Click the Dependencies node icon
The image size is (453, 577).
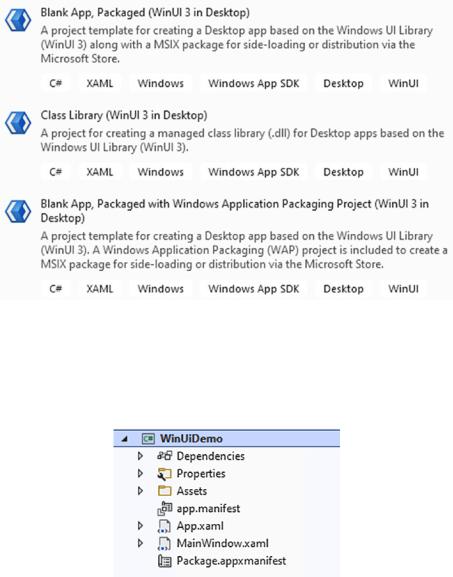pyautogui.click(x=164, y=456)
